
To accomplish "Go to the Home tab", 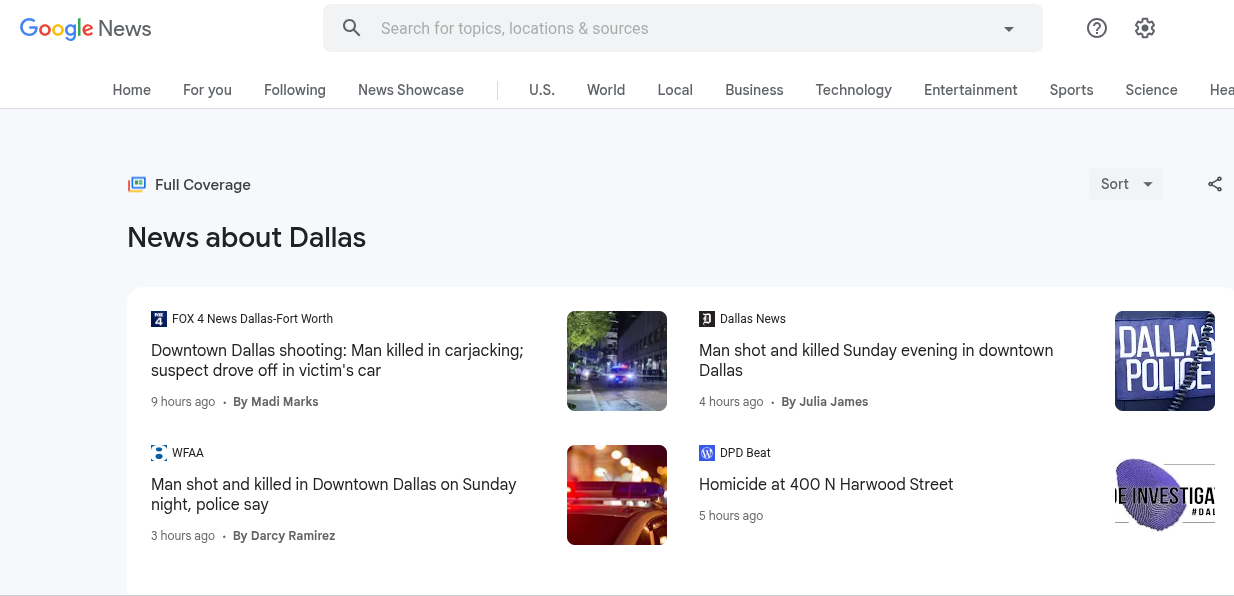I will (x=132, y=90).
